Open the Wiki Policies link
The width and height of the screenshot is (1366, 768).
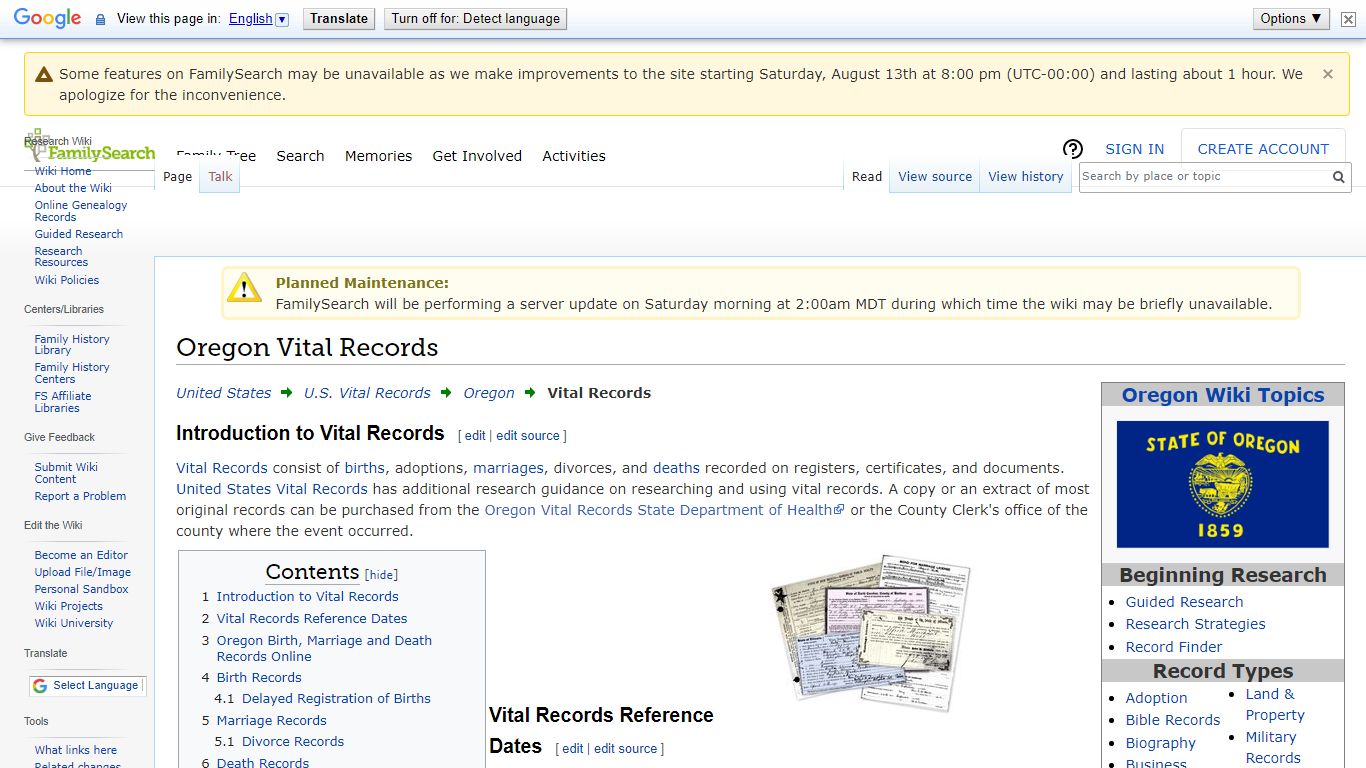click(67, 280)
